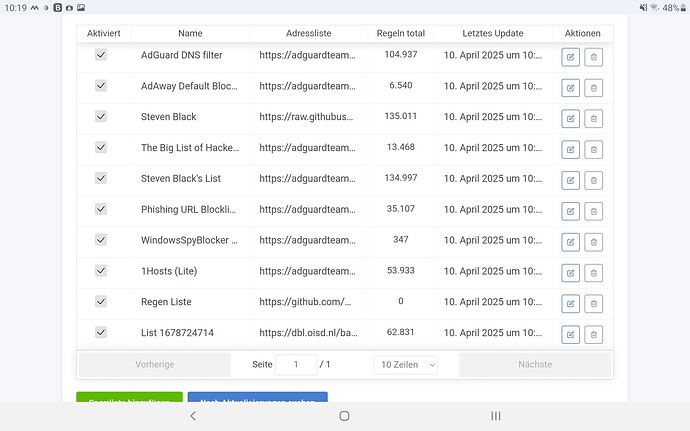Image resolution: width=690 pixels, height=431 pixels.
Task: Edit the 1Hosts (Lite) entry
Action: coord(570,273)
